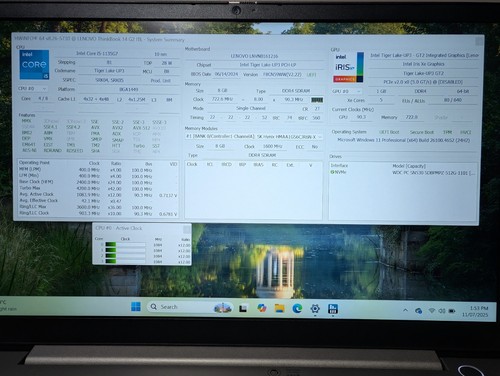Click the OneDrive cloud tray icon
Image resolution: width=500 pixels, height=376 pixels.
pyautogui.click(x=418, y=311)
